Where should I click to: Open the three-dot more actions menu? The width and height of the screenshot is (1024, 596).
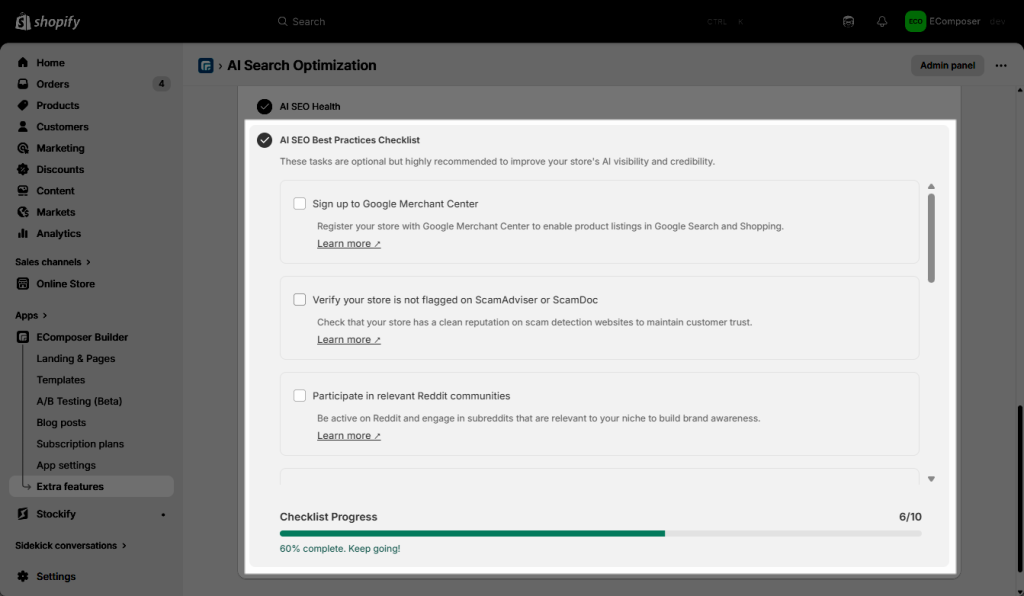point(1001,66)
